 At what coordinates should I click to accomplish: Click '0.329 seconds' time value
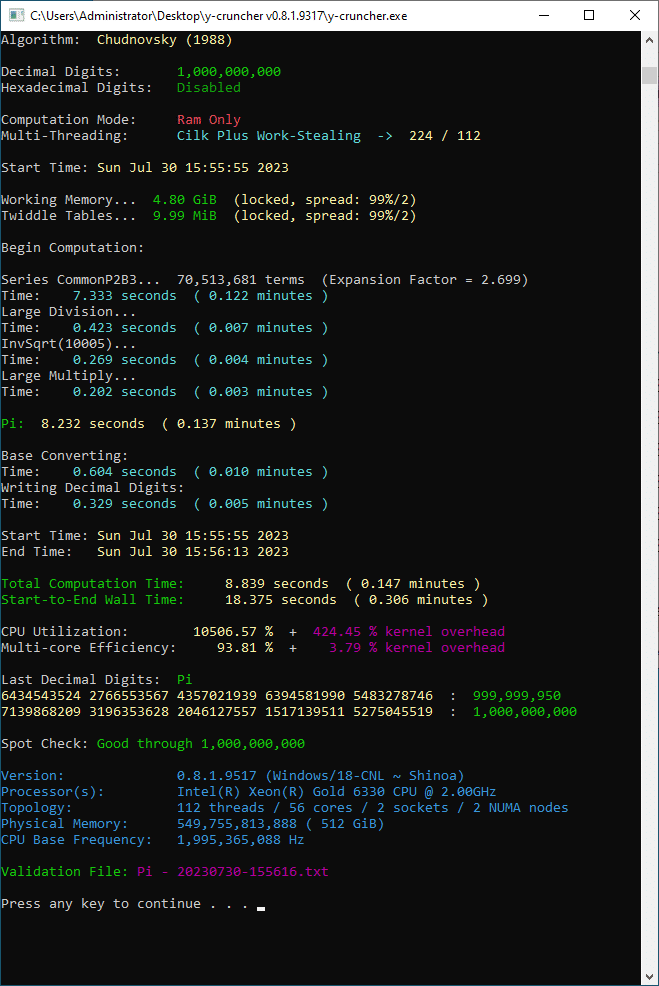click(x=125, y=504)
